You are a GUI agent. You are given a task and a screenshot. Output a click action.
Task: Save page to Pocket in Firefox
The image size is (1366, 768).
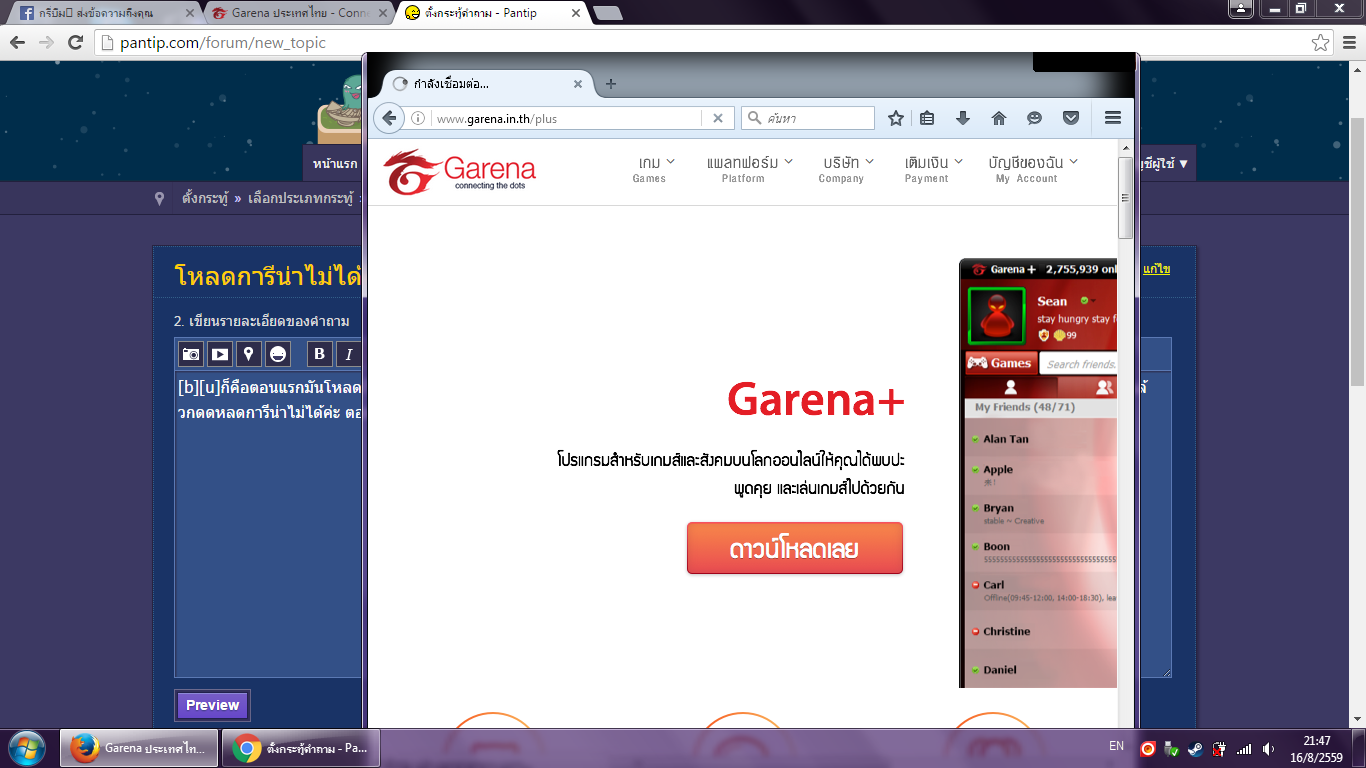click(1071, 118)
